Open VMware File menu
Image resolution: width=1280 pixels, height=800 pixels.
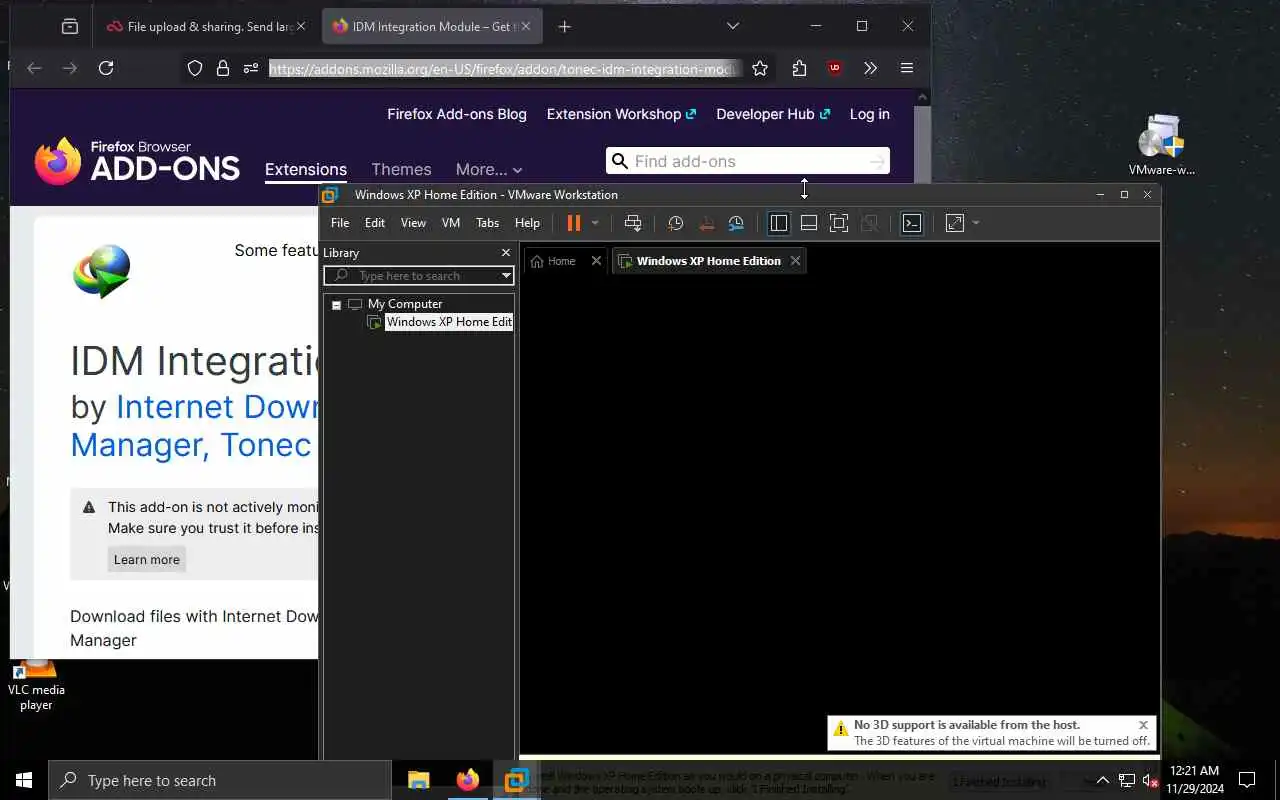point(340,223)
